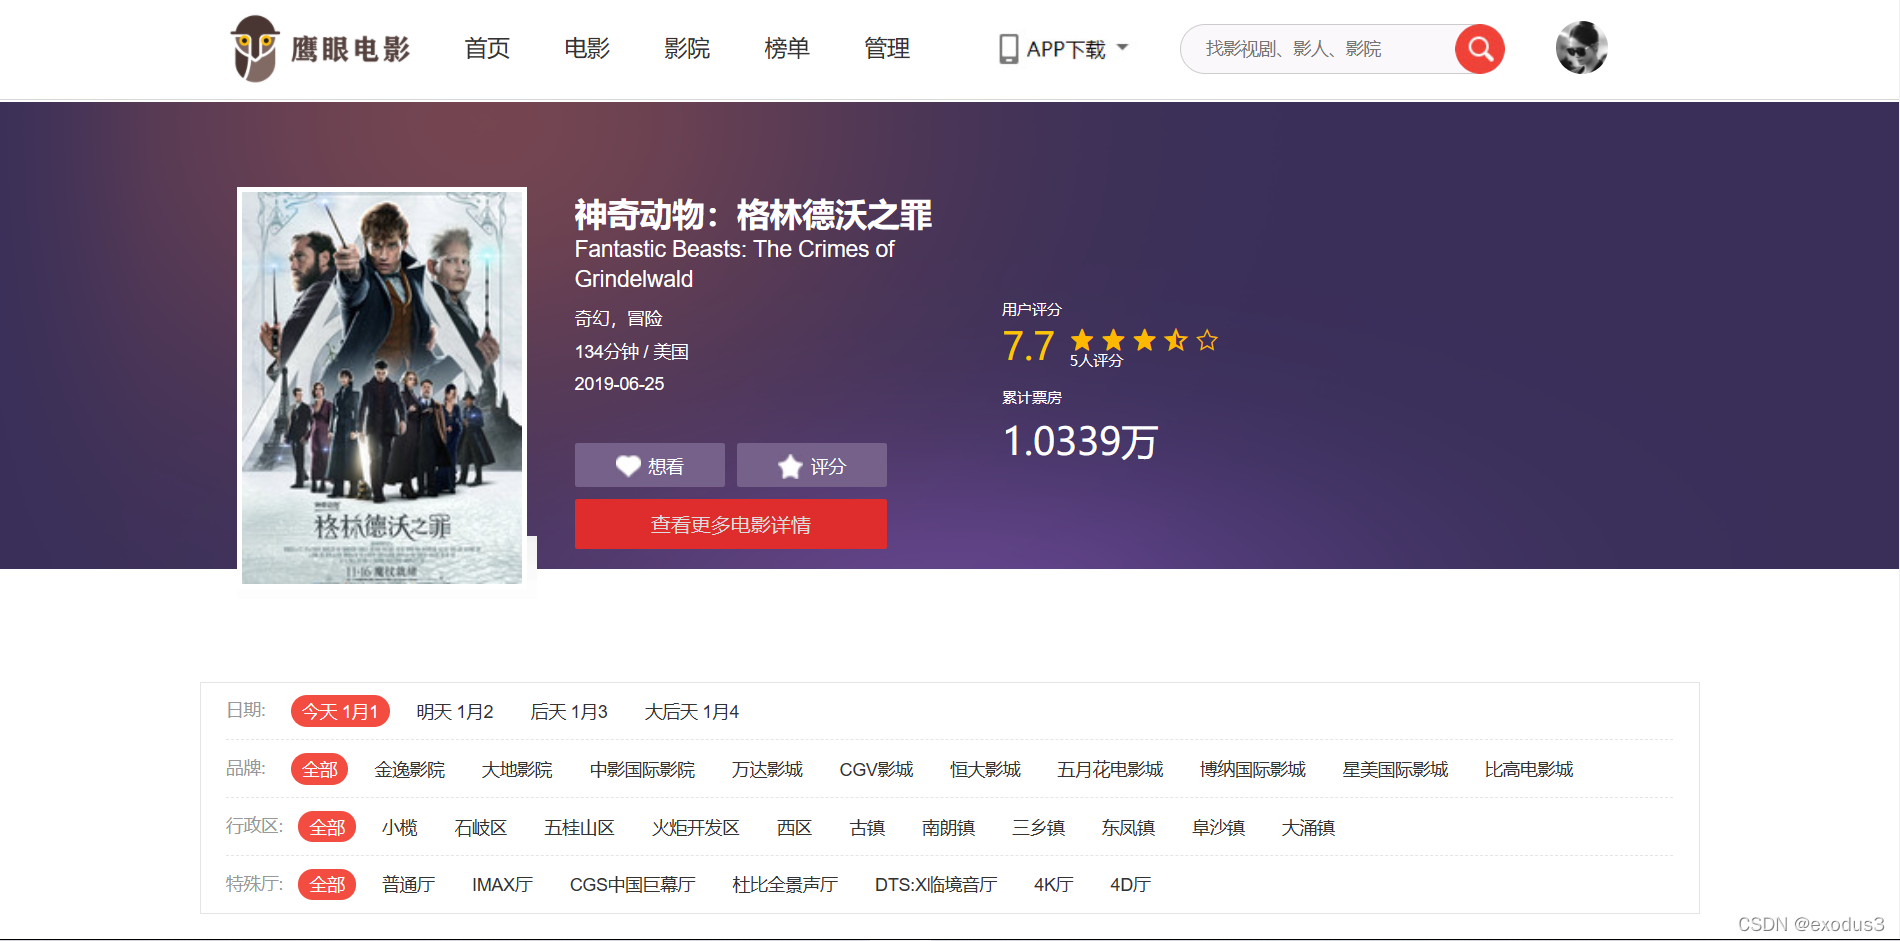Screen dimensions: 1900x941
Task: Select 全部 in the 特殊厅 row
Action: pyautogui.click(x=327, y=884)
